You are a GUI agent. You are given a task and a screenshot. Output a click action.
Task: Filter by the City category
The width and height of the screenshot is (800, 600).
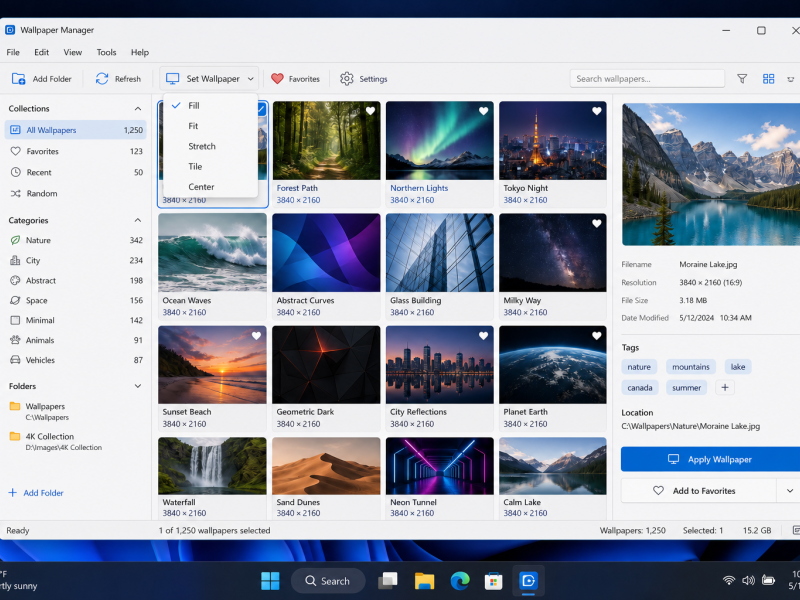76,260
